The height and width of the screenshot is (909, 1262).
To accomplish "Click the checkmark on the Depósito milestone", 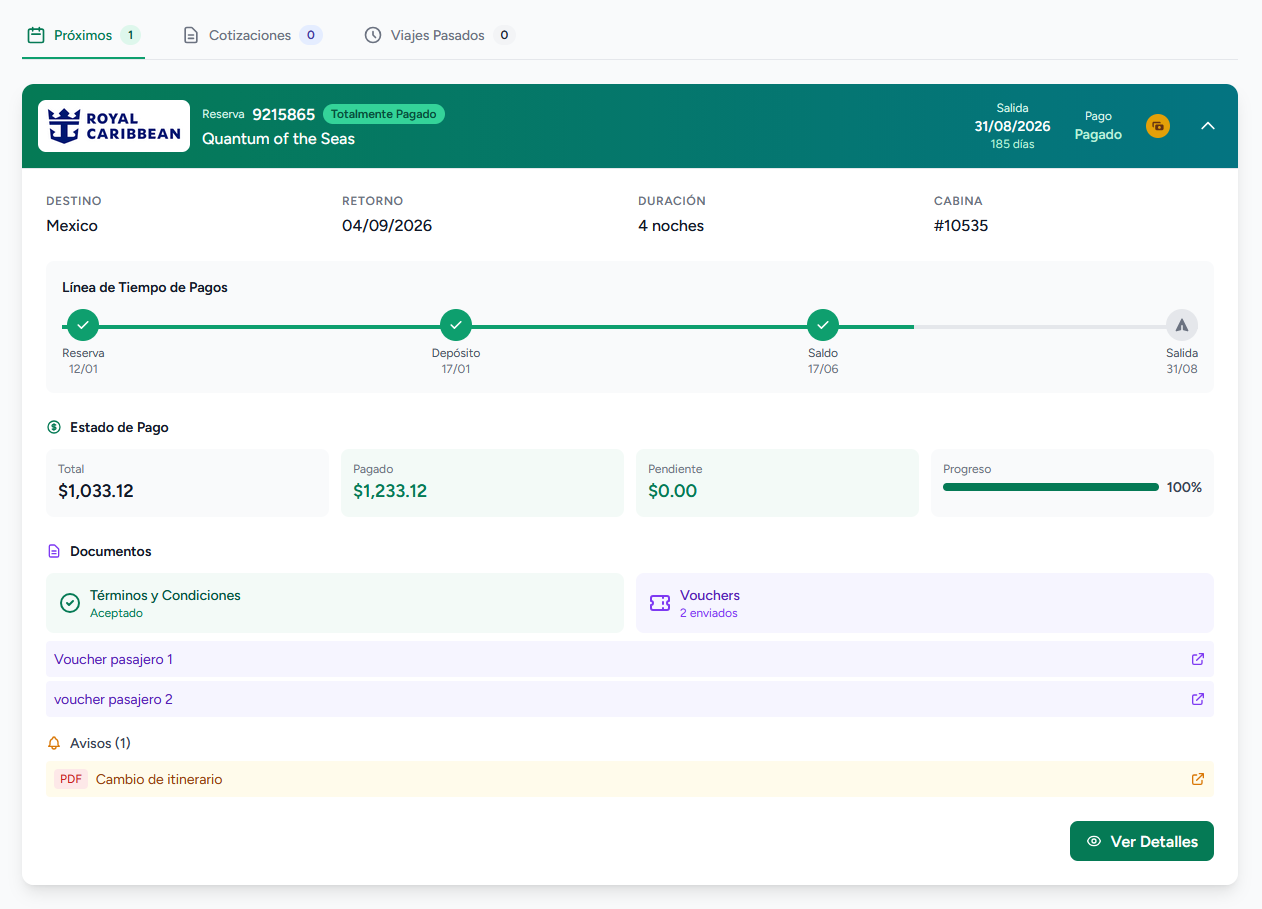I will click(x=456, y=325).
